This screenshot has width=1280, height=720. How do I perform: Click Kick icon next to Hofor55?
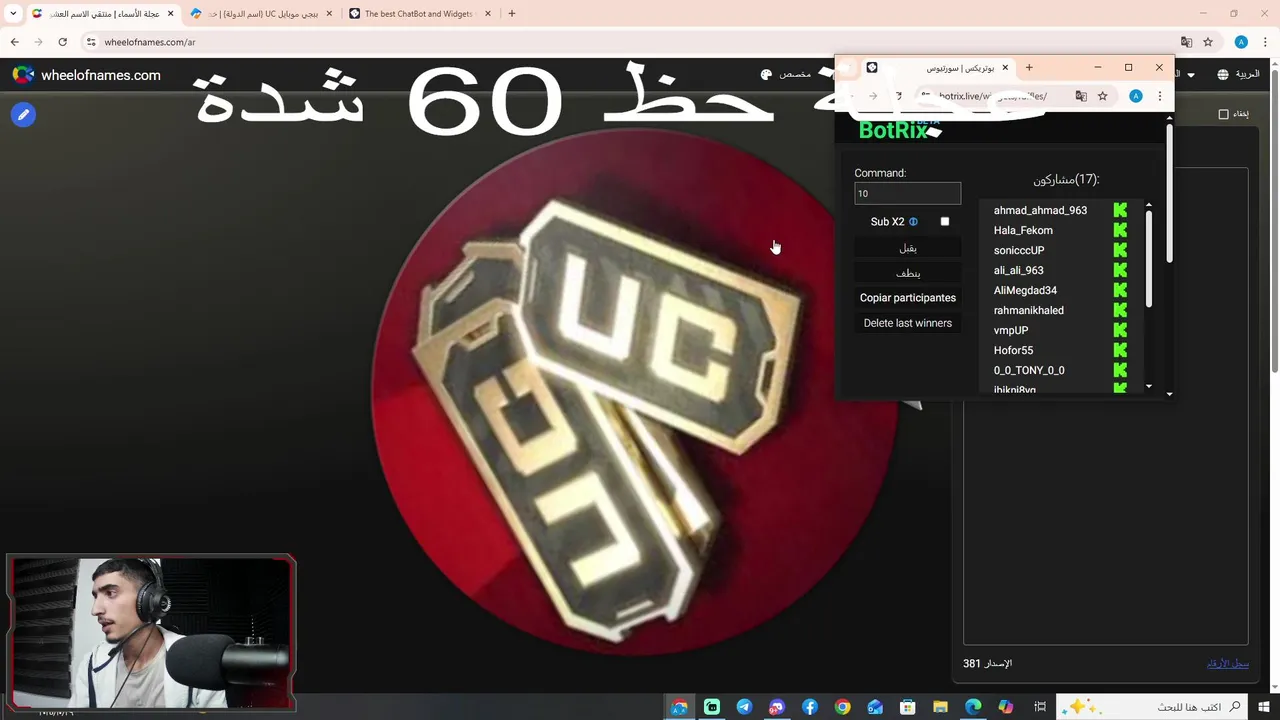(1120, 350)
